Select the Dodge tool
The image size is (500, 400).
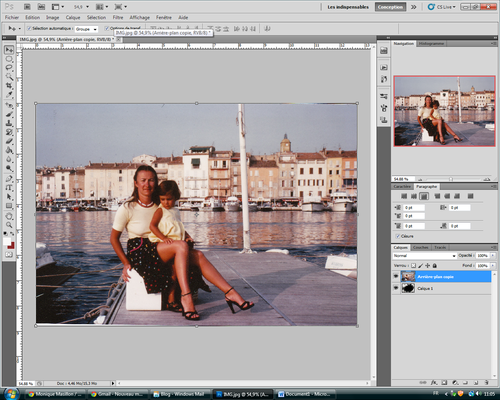coord(9,168)
